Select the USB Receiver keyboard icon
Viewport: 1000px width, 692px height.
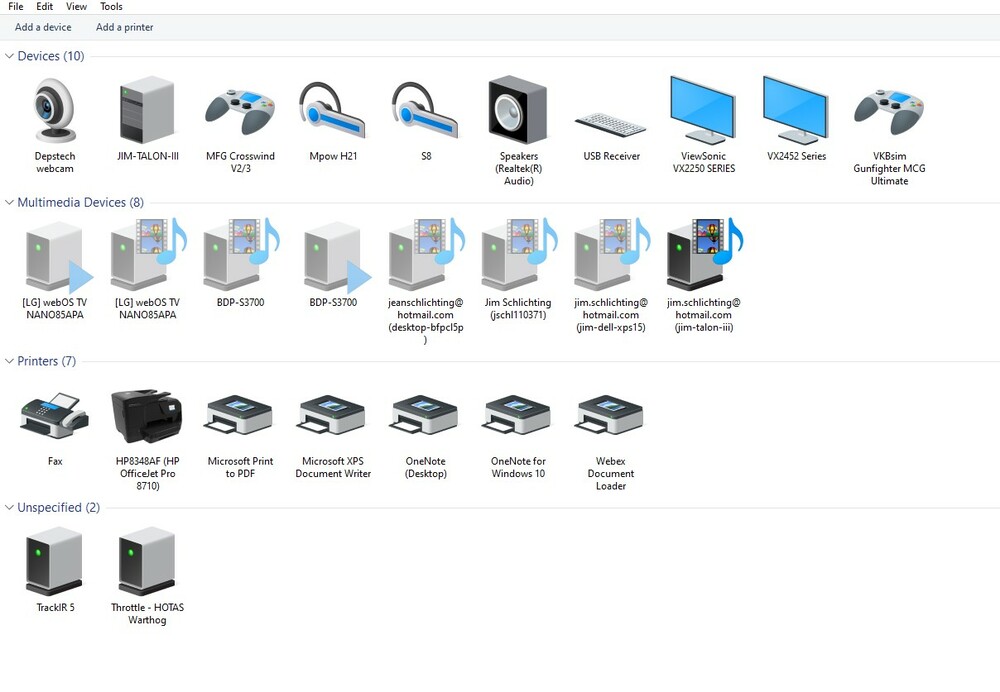(x=610, y=124)
